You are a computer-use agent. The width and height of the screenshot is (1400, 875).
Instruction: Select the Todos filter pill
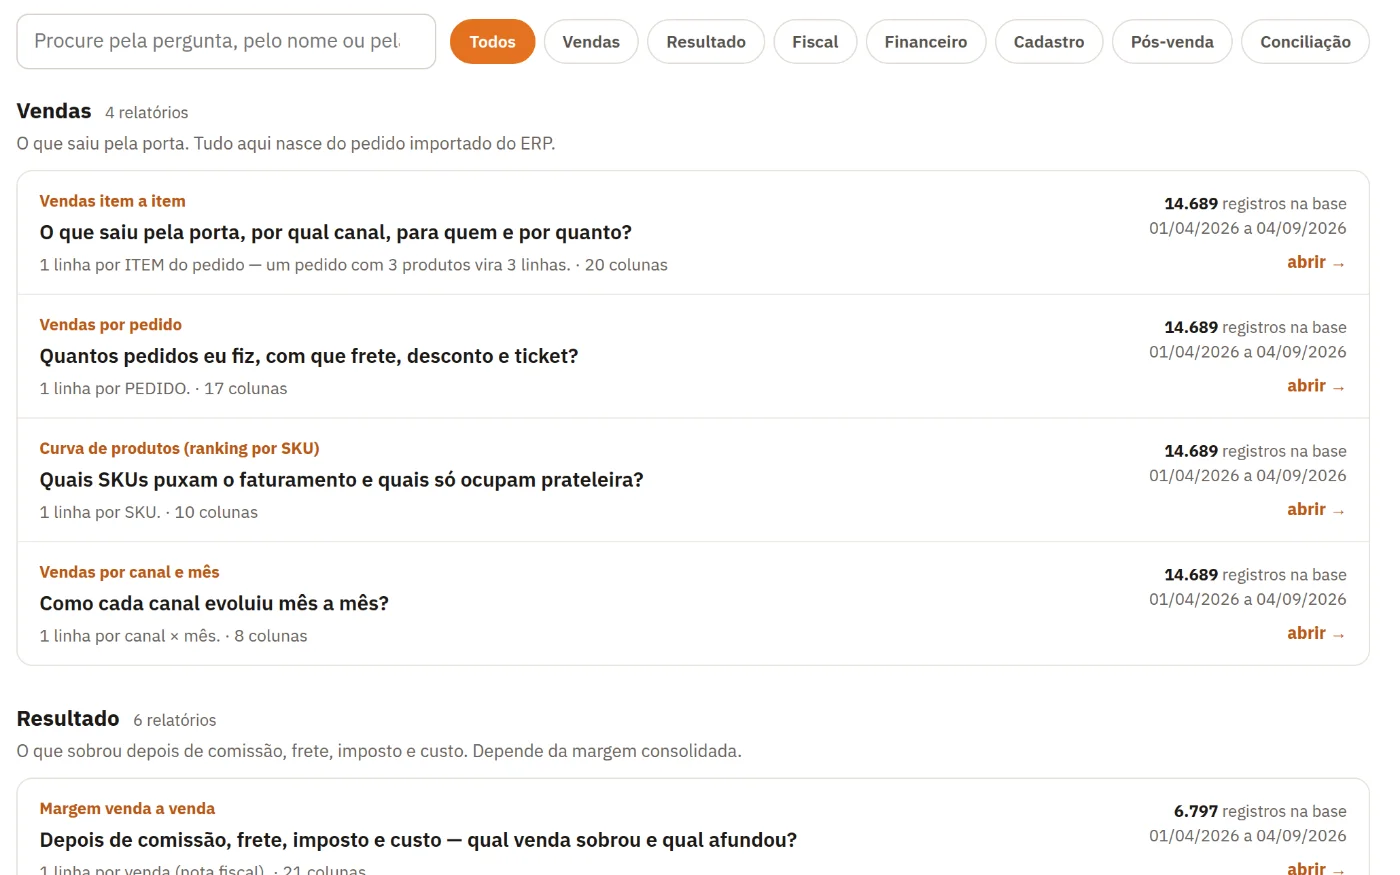(x=492, y=42)
